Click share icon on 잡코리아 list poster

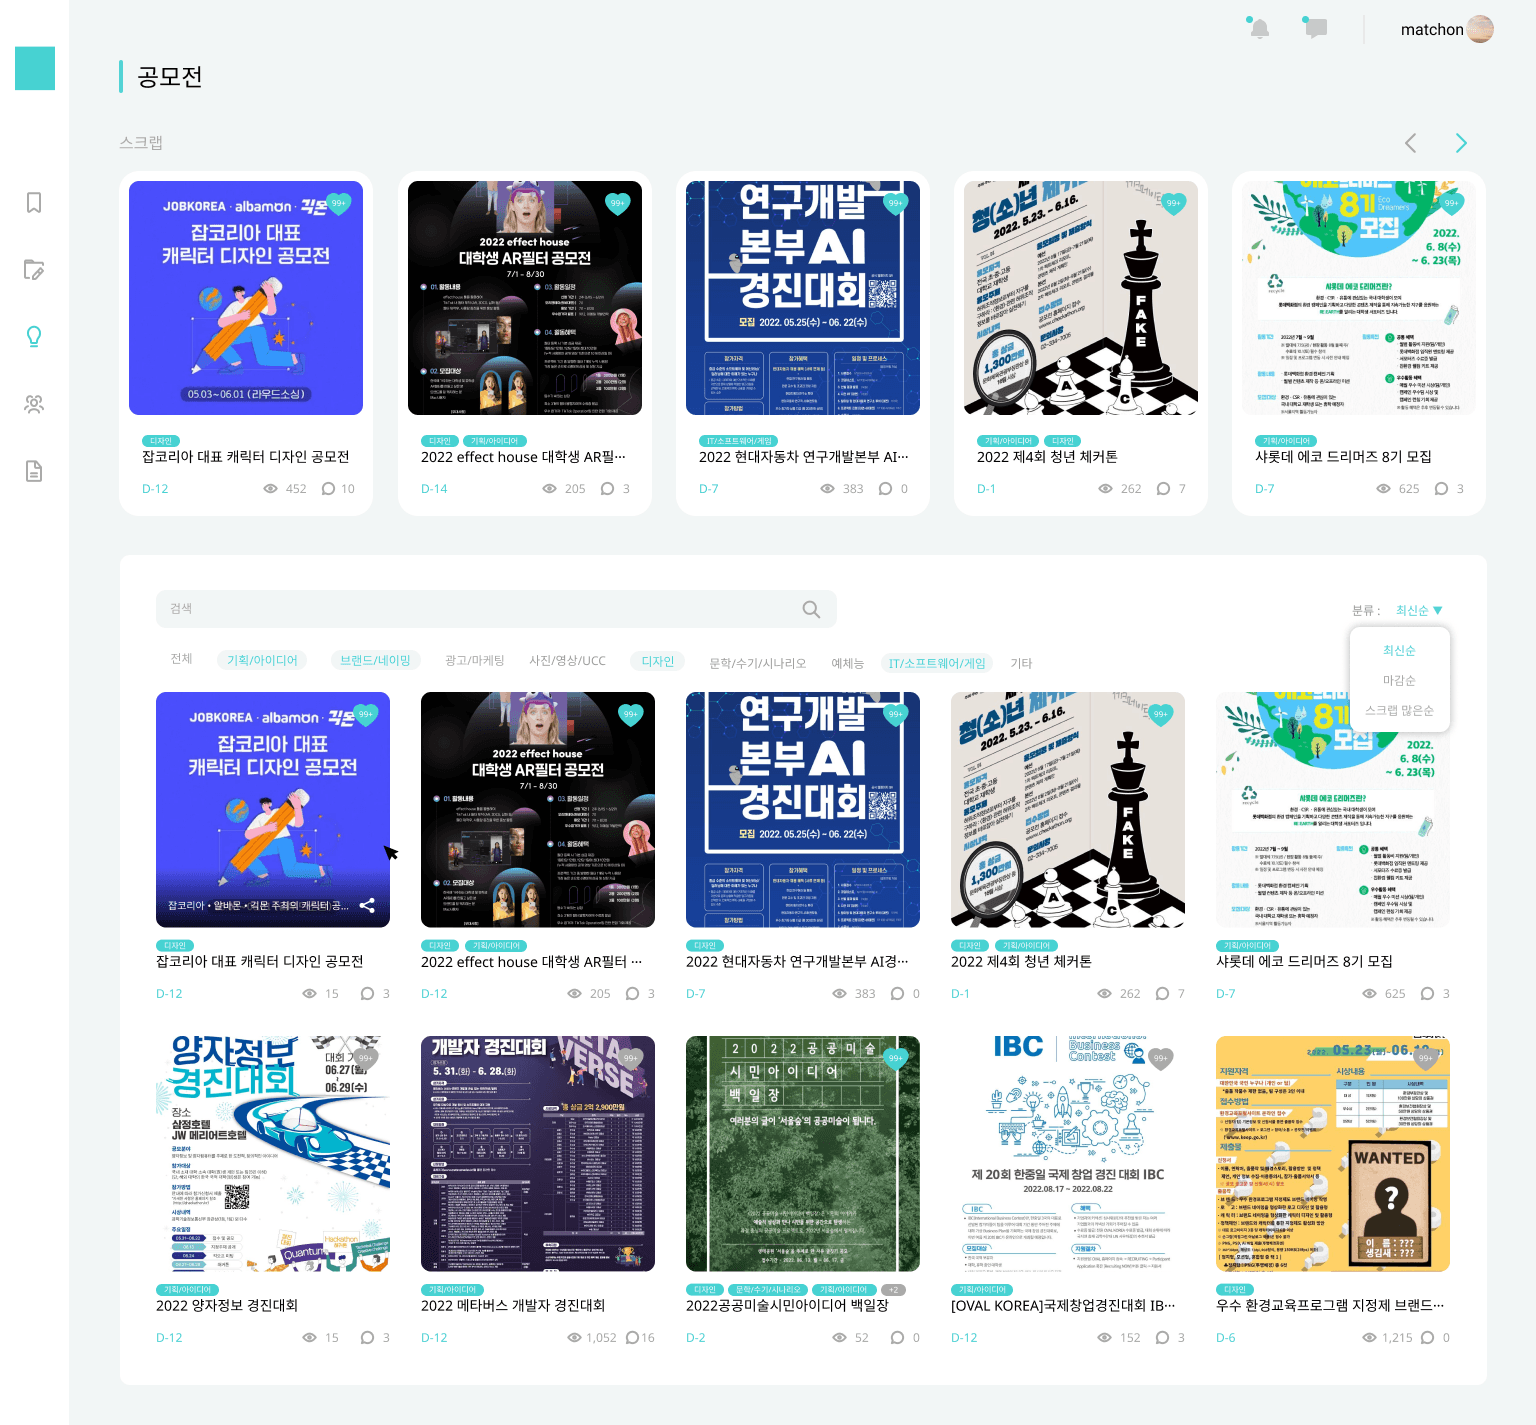coord(367,905)
